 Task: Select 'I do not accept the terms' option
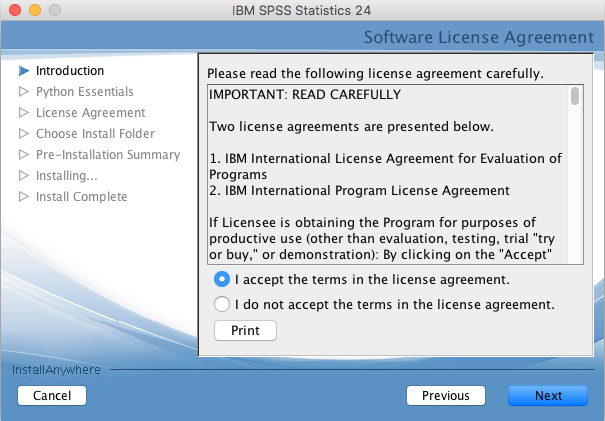222,304
